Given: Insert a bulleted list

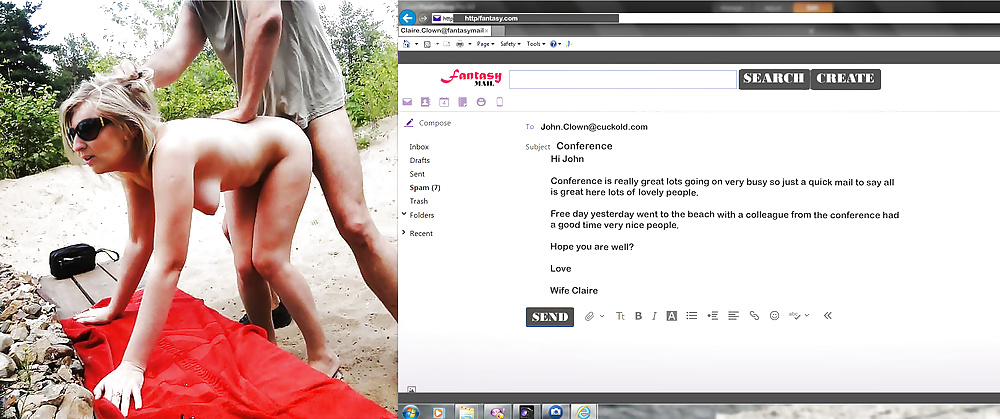Looking at the screenshot, I should (691, 315).
